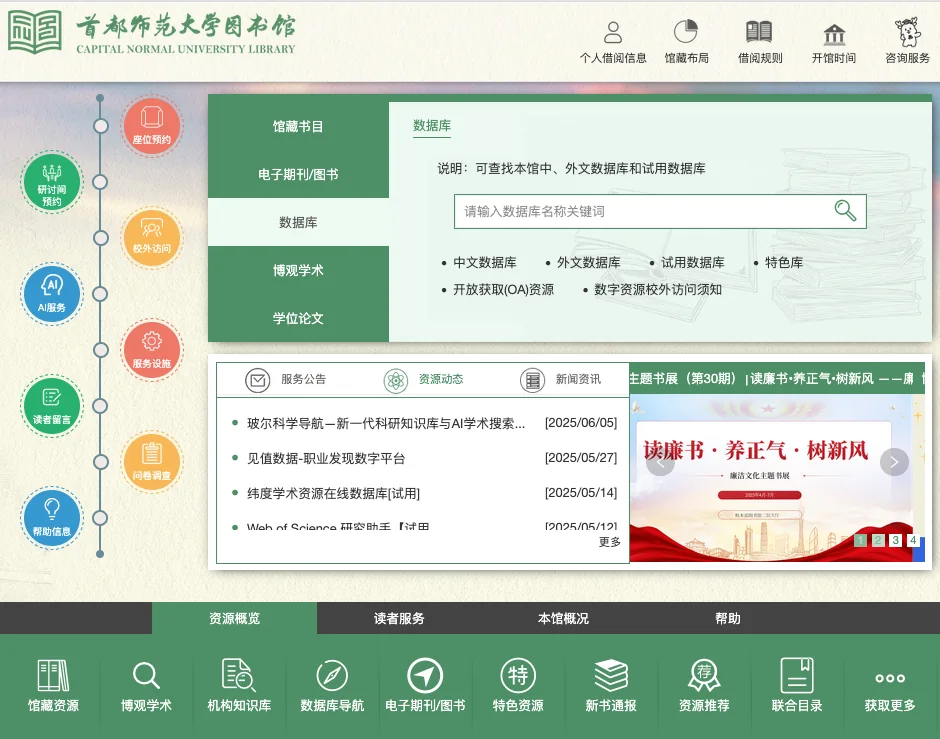This screenshot has height=739, width=940.
Task: Open 开放获取(OA)资源 link
Action: (504, 289)
